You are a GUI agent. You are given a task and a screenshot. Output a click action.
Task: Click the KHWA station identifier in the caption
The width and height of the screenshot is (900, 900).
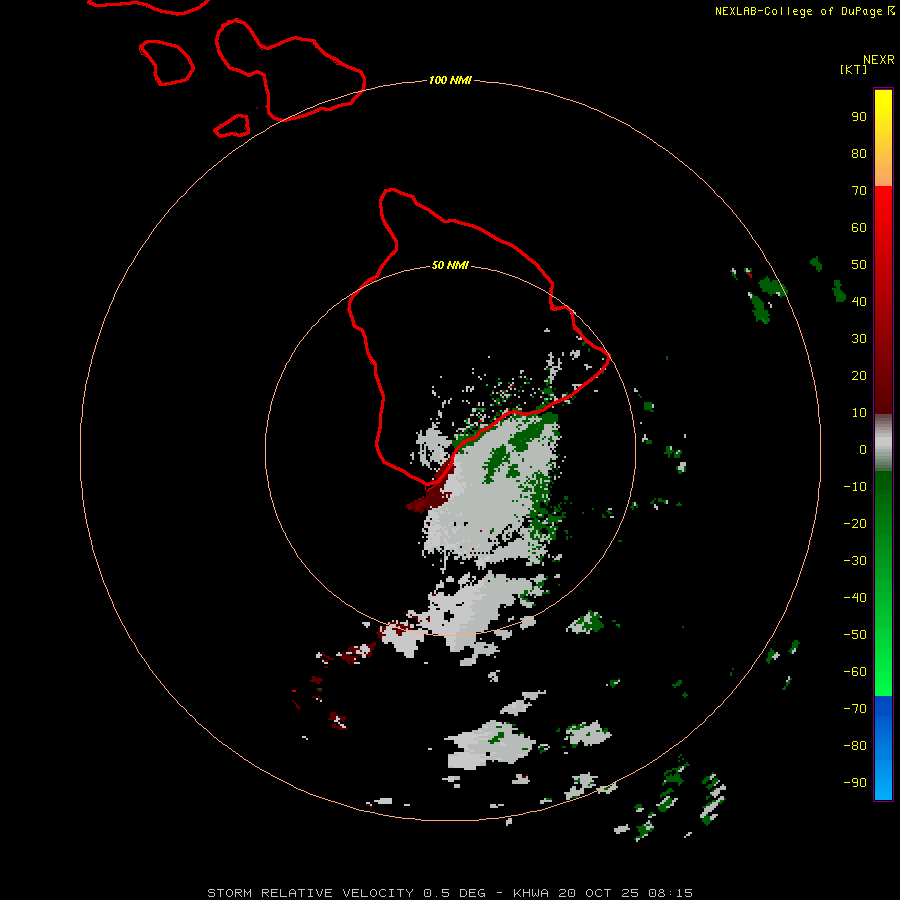click(531, 893)
